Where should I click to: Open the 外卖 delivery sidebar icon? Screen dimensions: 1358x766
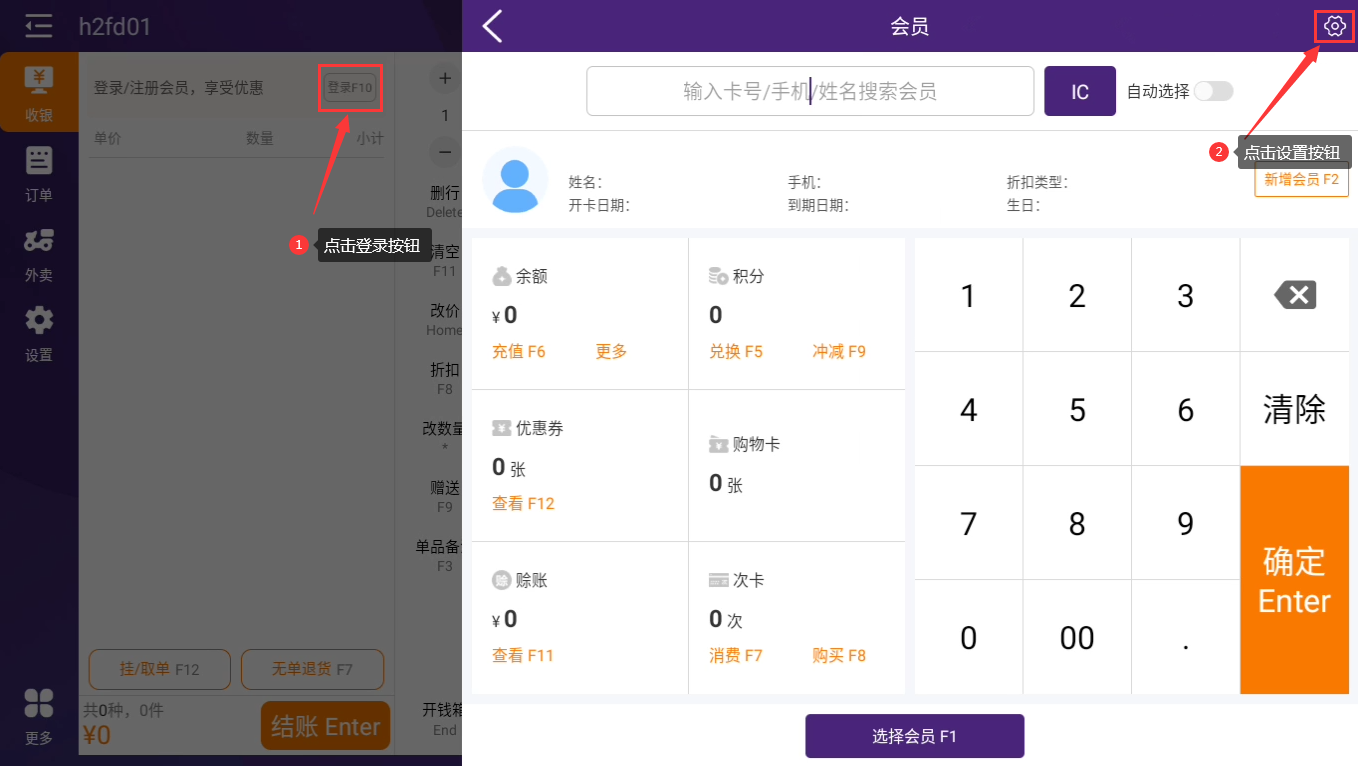[x=39, y=253]
